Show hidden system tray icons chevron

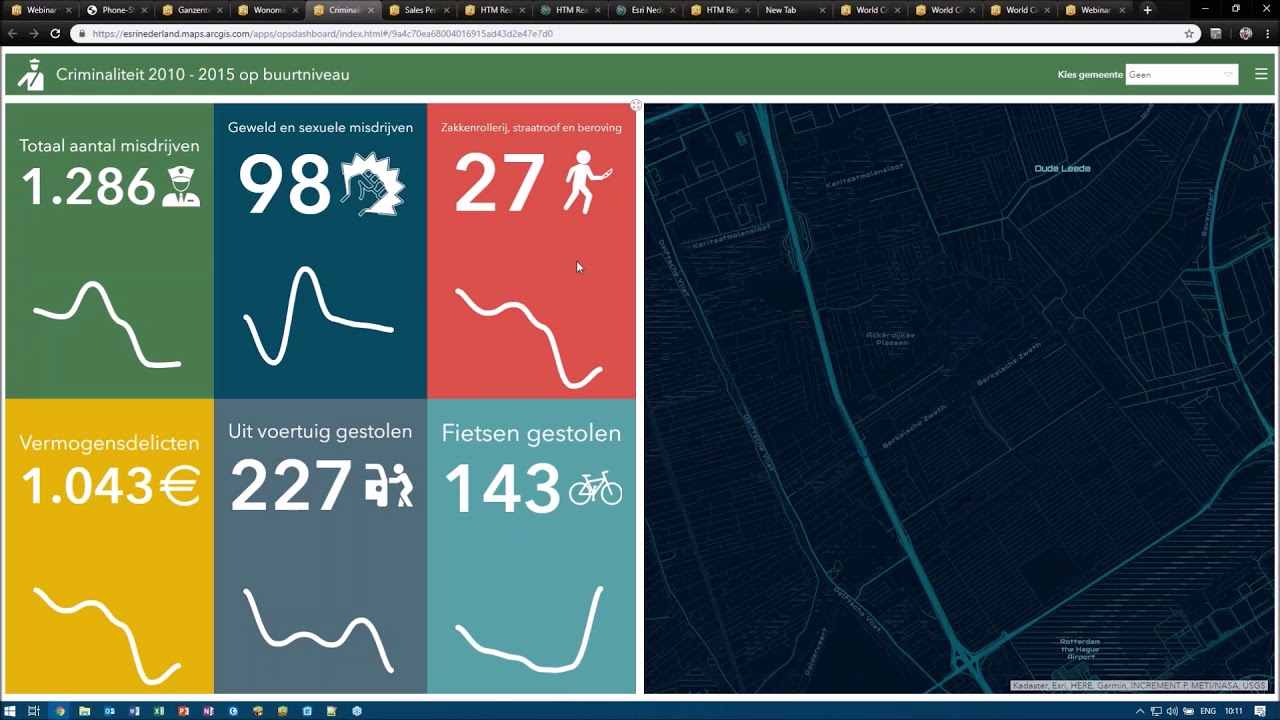pos(1139,711)
